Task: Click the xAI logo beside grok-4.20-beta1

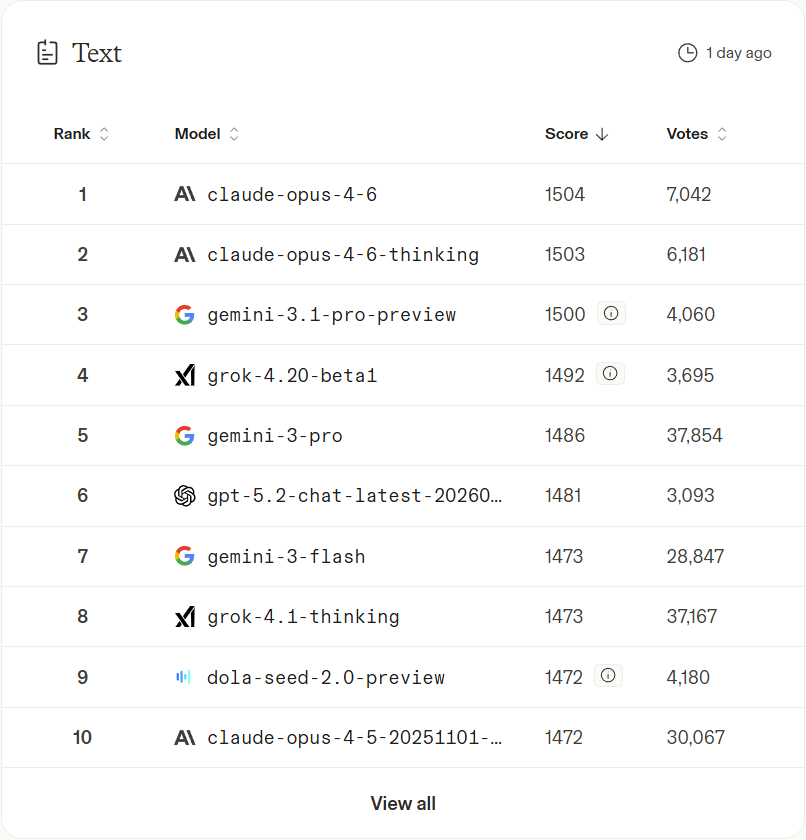Action: (184, 376)
